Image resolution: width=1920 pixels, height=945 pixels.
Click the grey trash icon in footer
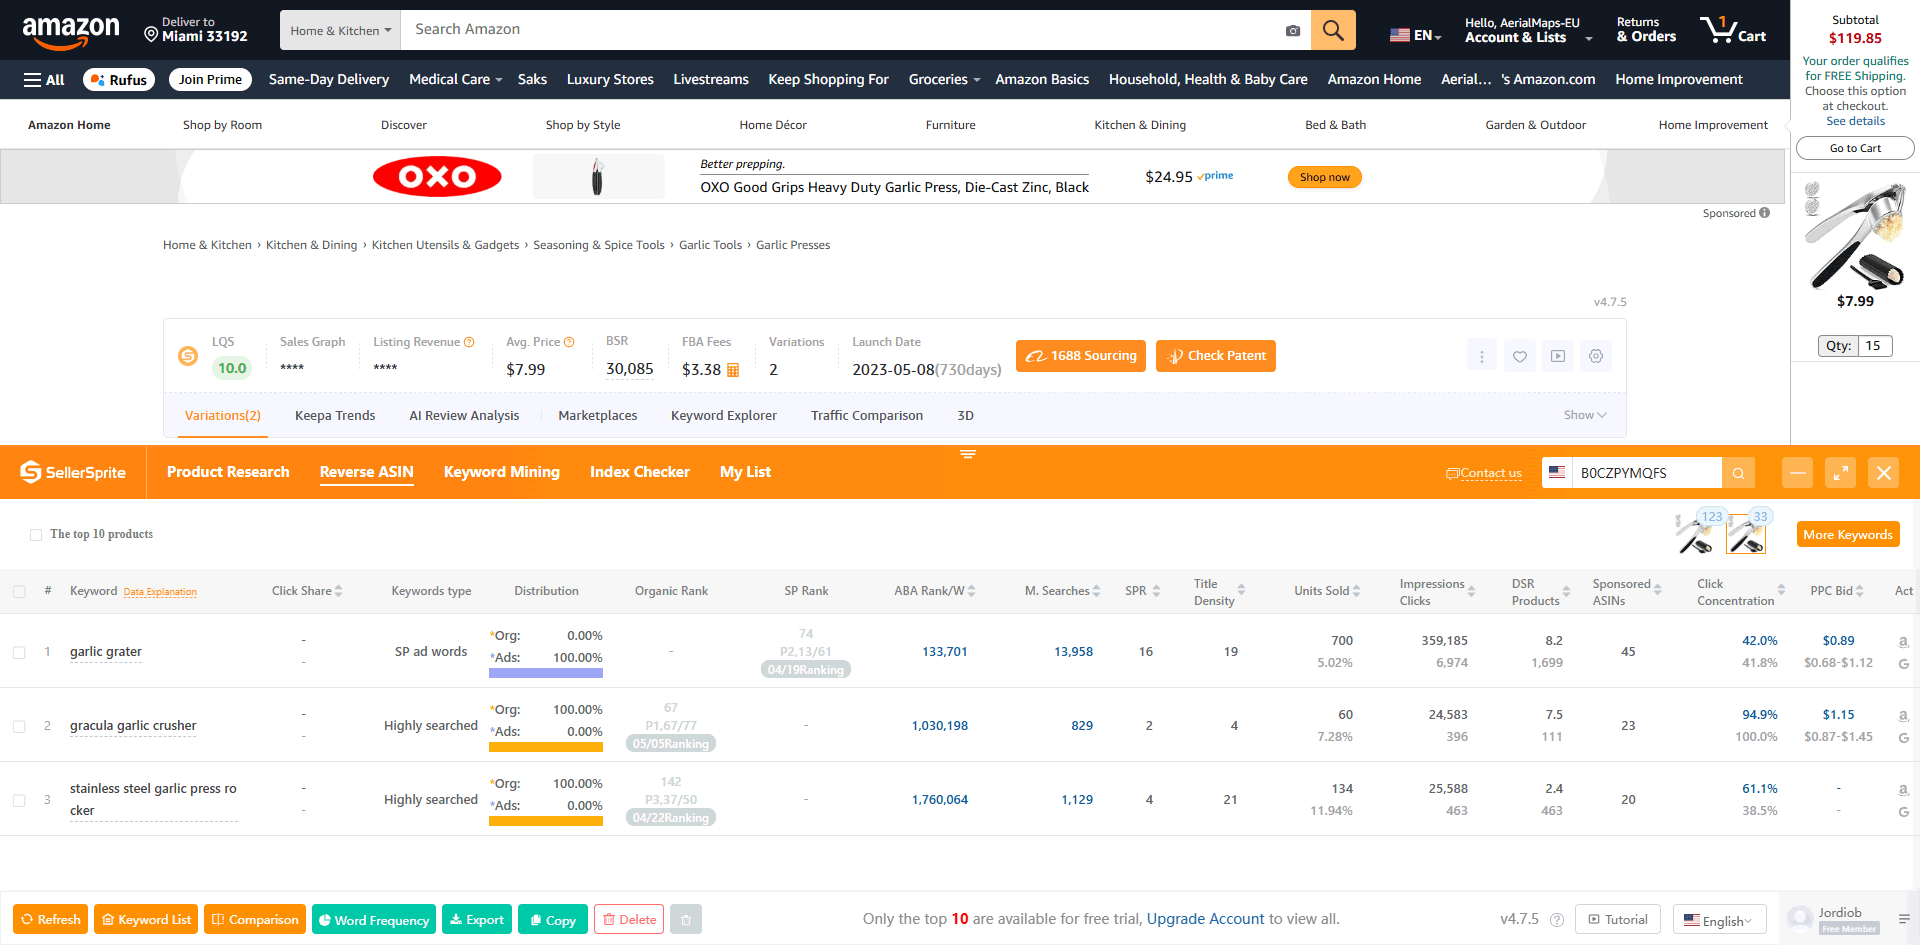[x=686, y=919]
